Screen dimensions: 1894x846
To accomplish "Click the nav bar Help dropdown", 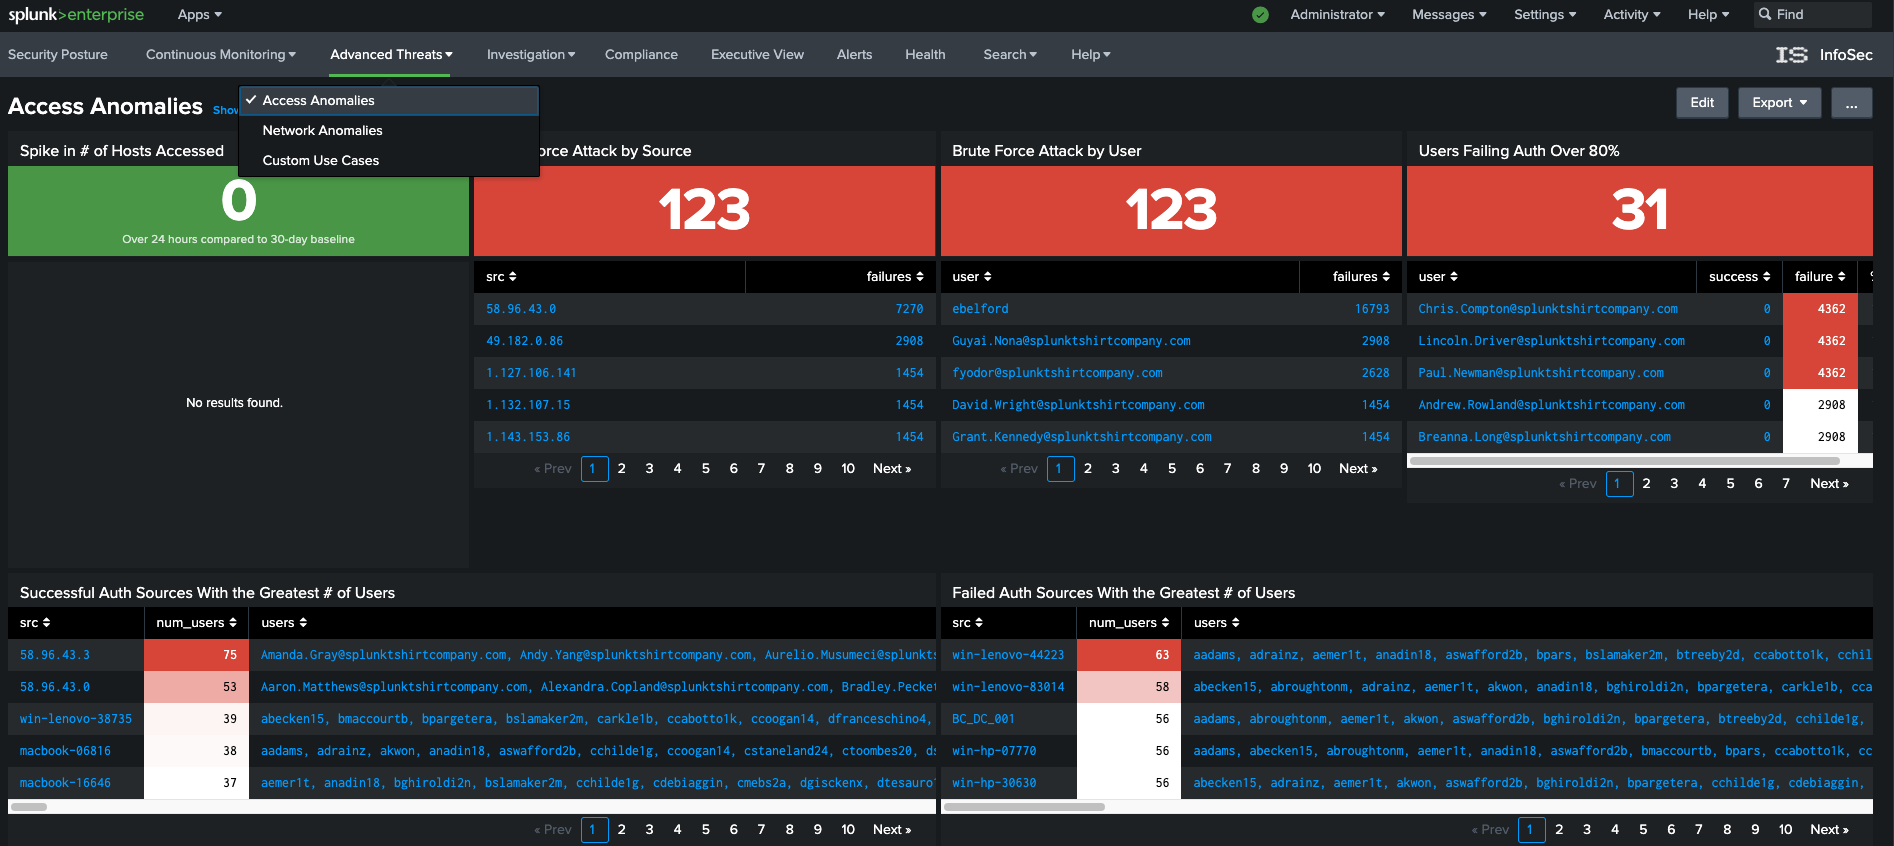I will [x=1091, y=55].
